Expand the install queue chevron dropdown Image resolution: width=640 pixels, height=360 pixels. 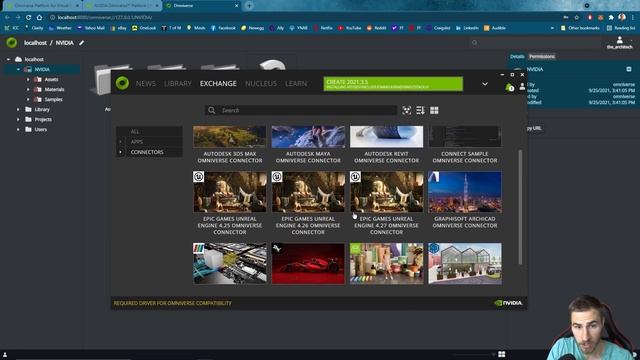[485, 84]
